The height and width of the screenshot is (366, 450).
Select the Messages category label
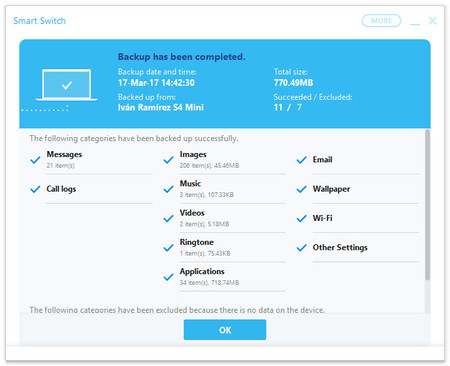[64, 154]
